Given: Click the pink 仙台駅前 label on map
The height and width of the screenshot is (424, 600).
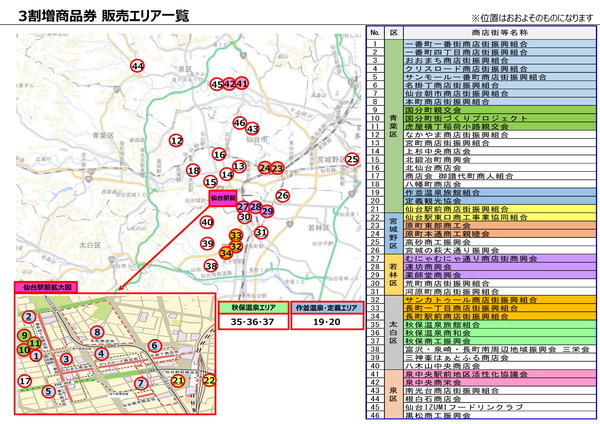Looking at the screenshot, I should (x=223, y=198).
